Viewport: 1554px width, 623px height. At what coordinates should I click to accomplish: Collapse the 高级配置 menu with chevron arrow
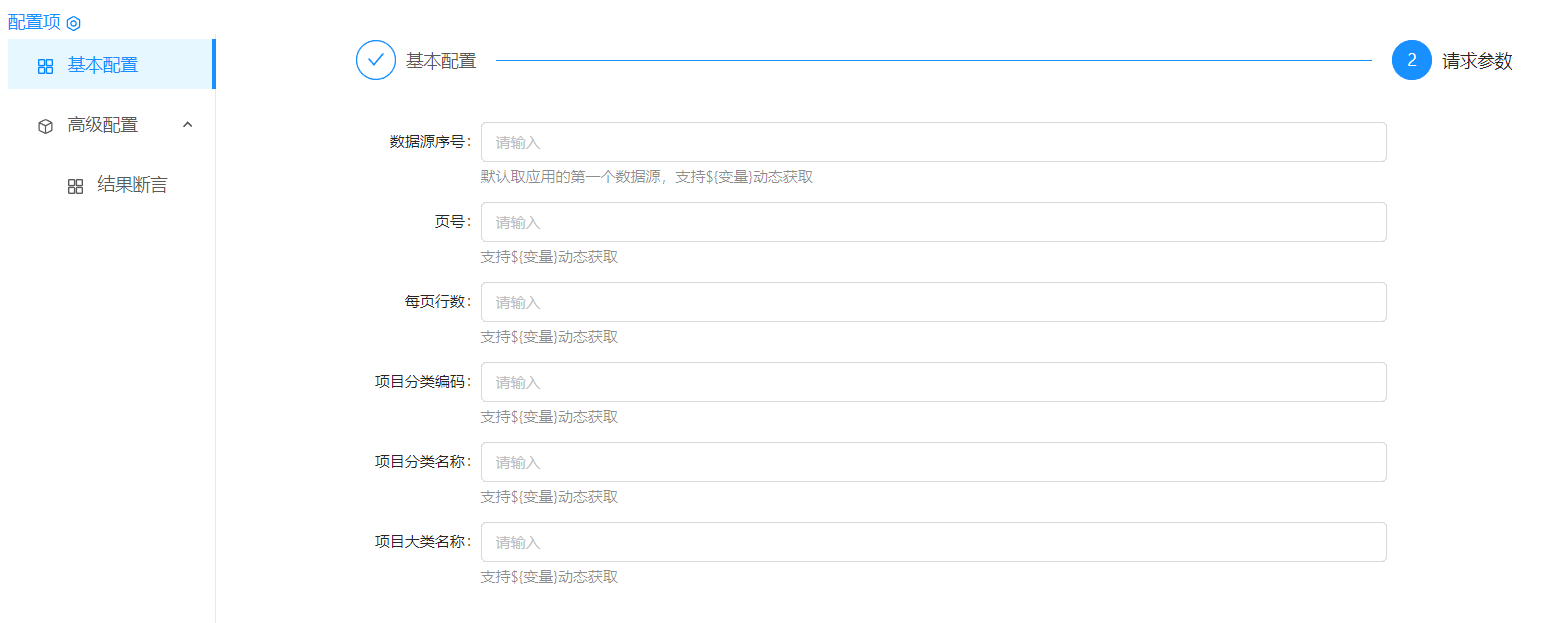[x=187, y=125]
